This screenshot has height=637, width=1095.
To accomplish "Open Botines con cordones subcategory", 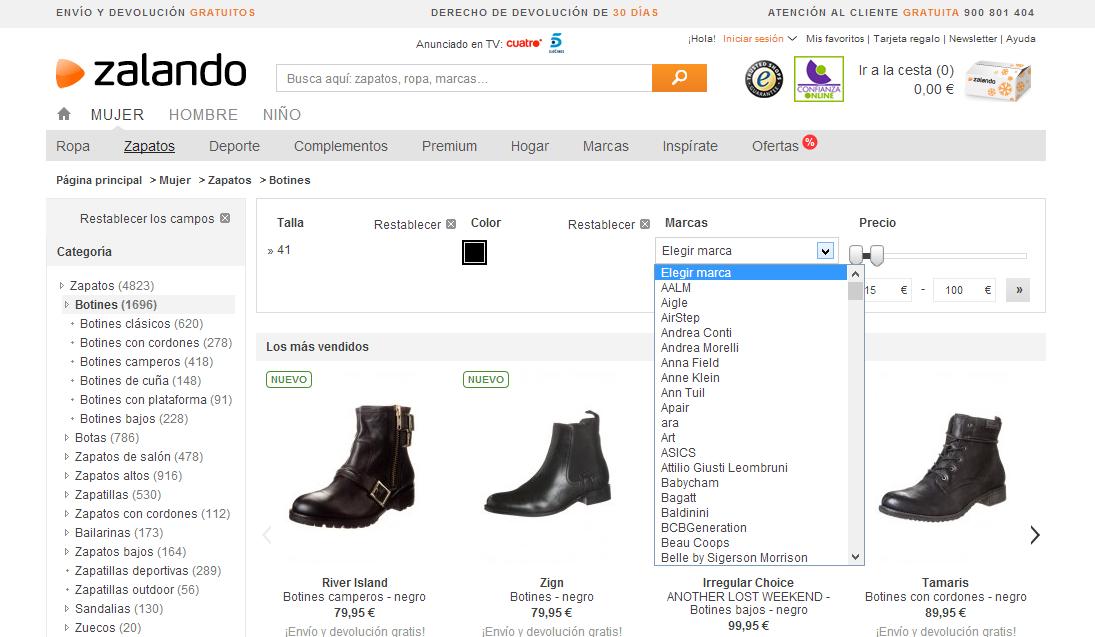I will click(x=140, y=343).
